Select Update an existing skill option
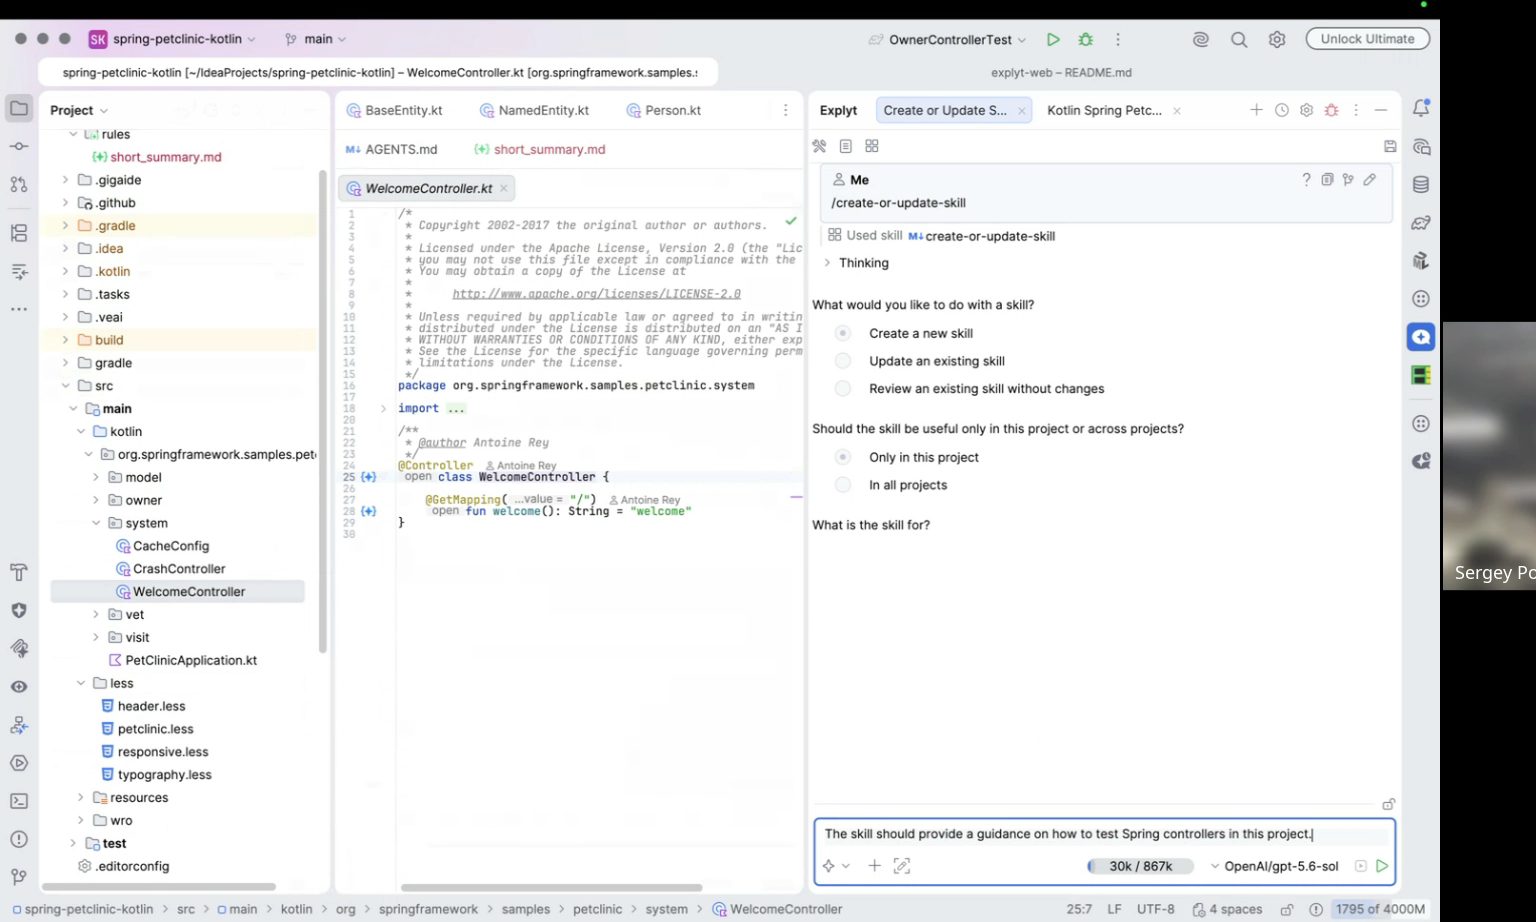This screenshot has width=1536, height=922. [843, 361]
